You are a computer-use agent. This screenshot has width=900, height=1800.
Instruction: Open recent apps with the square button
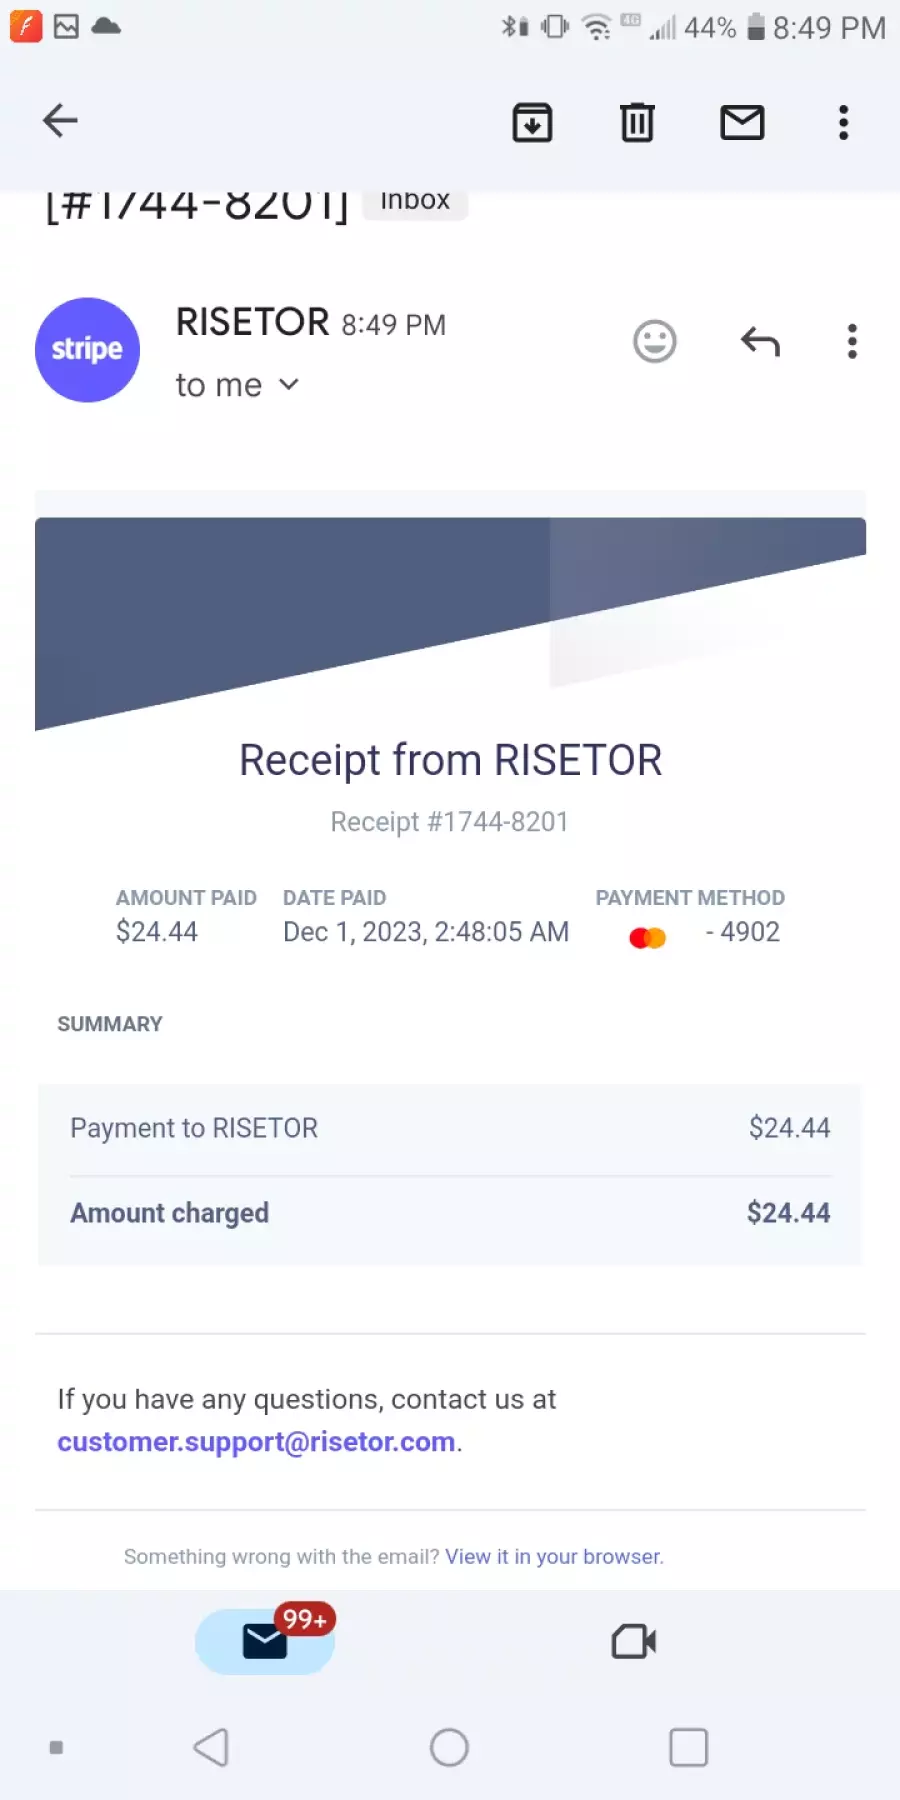[x=688, y=1748]
